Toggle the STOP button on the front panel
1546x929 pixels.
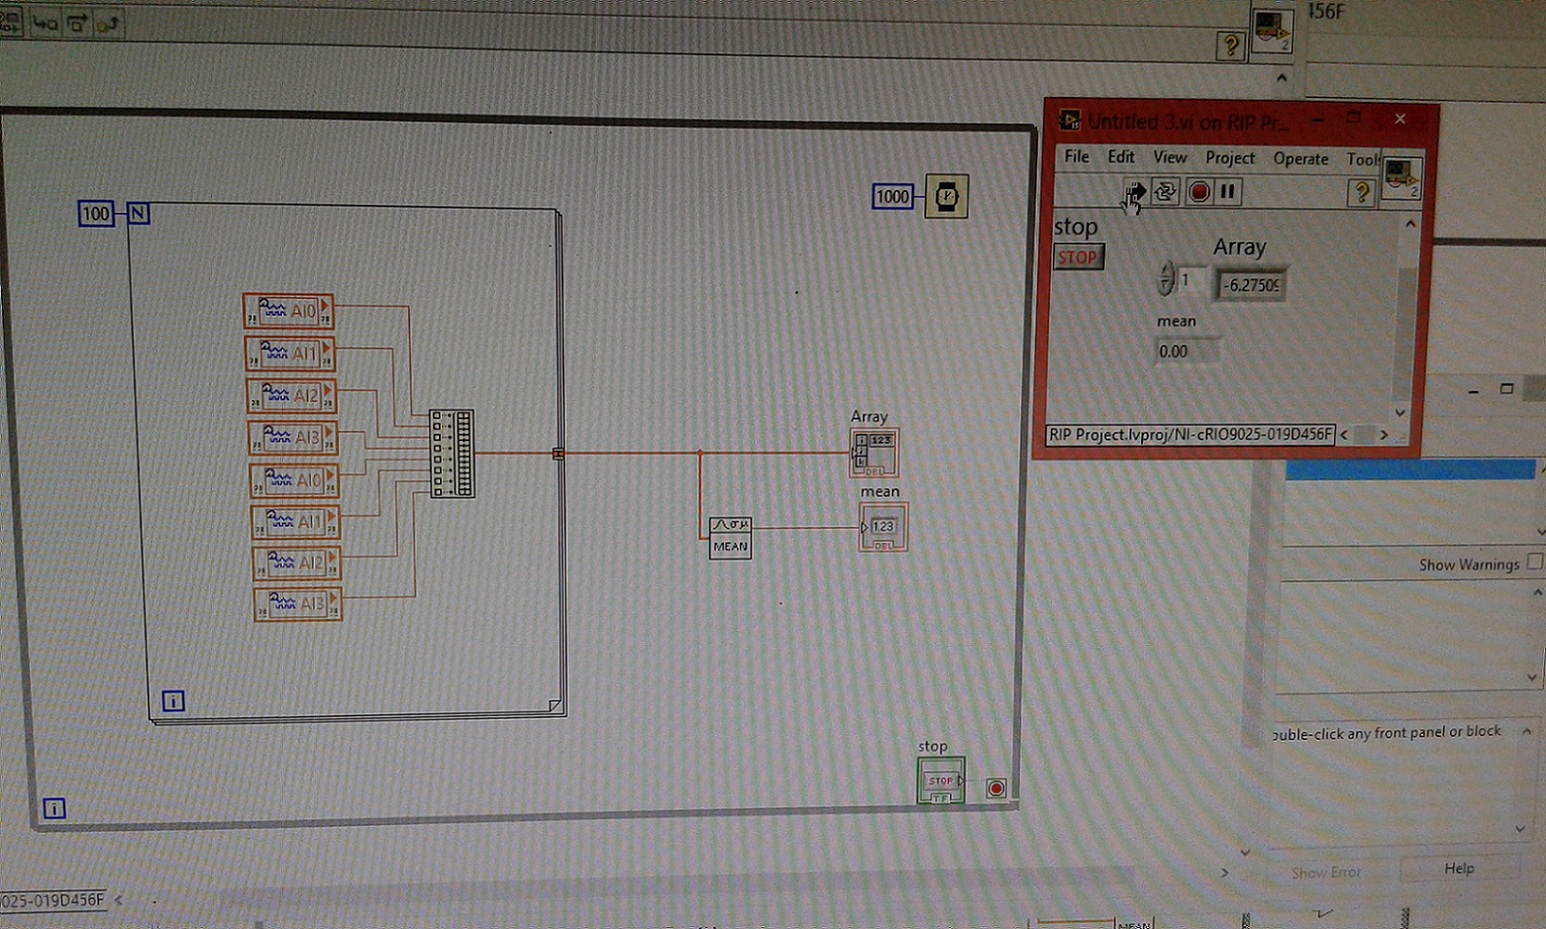[x=1078, y=257]
